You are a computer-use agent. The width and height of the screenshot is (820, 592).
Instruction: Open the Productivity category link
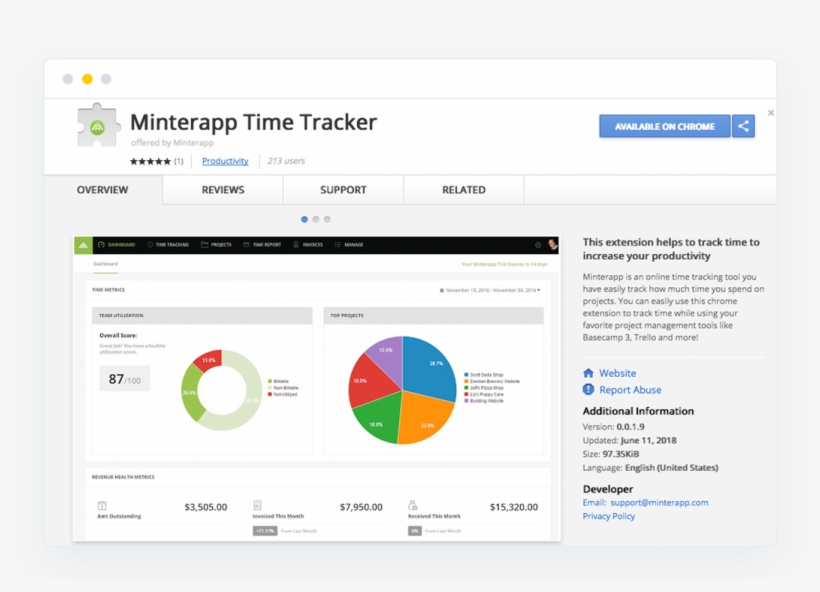pos(225,161)
